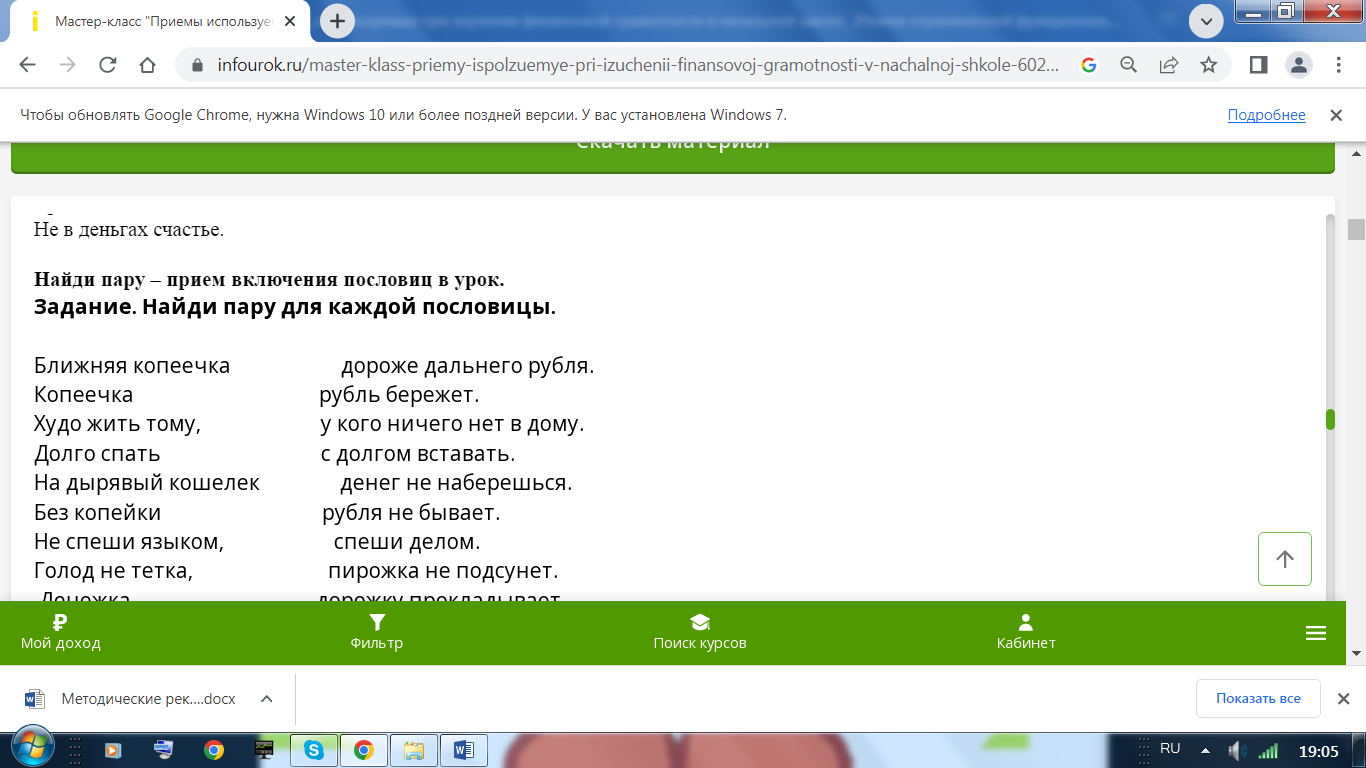Click Показать все downloads button

coord(1258,698)
